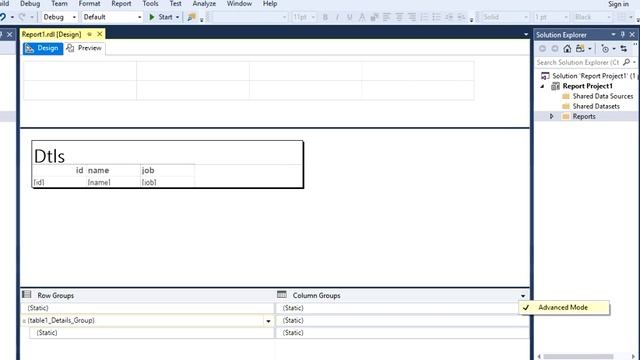Click the Sign in link

[618, 4]
